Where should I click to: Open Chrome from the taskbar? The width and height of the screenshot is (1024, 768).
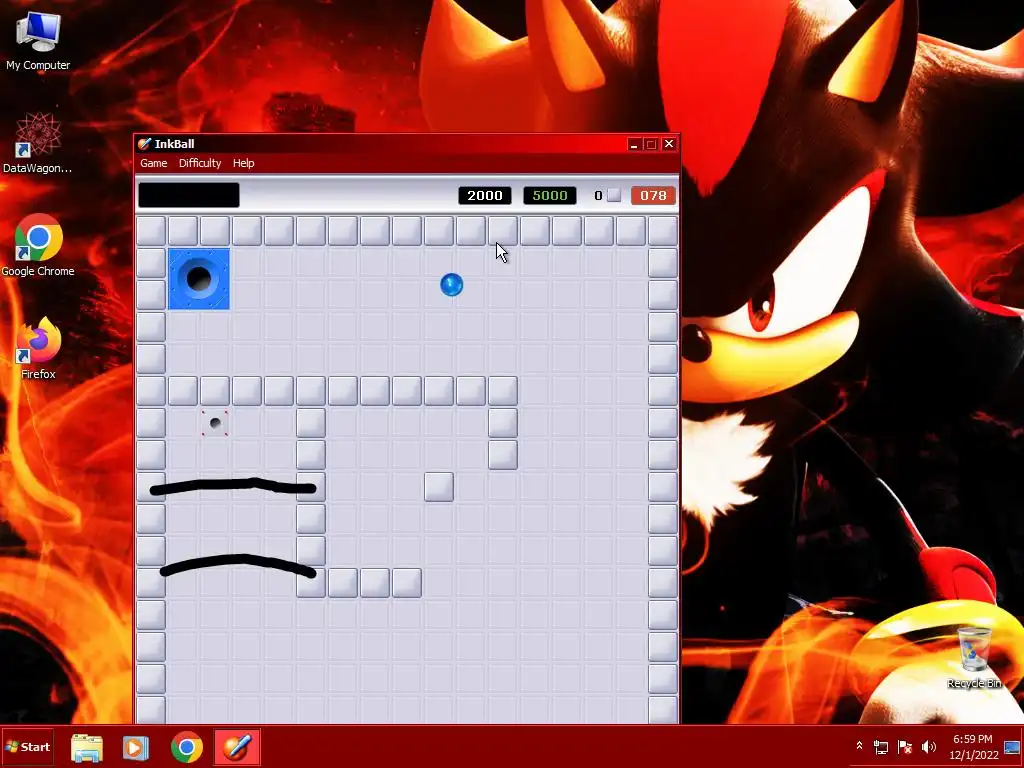pos(187,747)
